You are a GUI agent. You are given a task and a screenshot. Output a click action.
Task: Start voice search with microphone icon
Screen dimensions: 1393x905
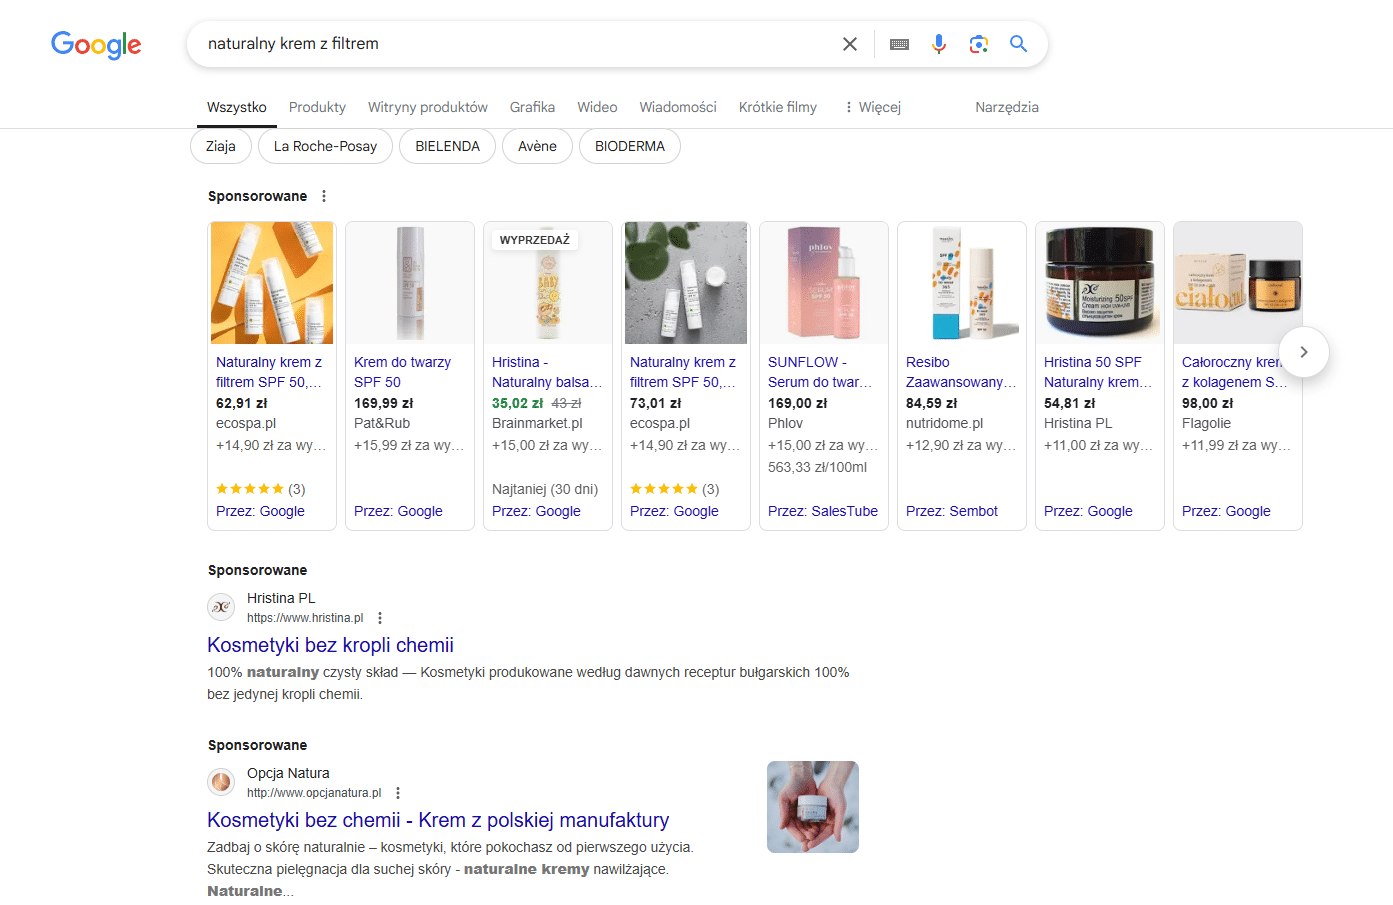(x=938, y=44)
